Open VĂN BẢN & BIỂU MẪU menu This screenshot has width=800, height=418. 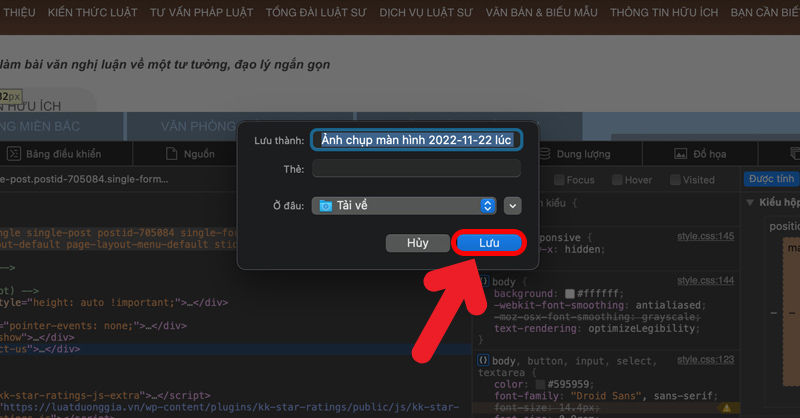click(541, 12)
